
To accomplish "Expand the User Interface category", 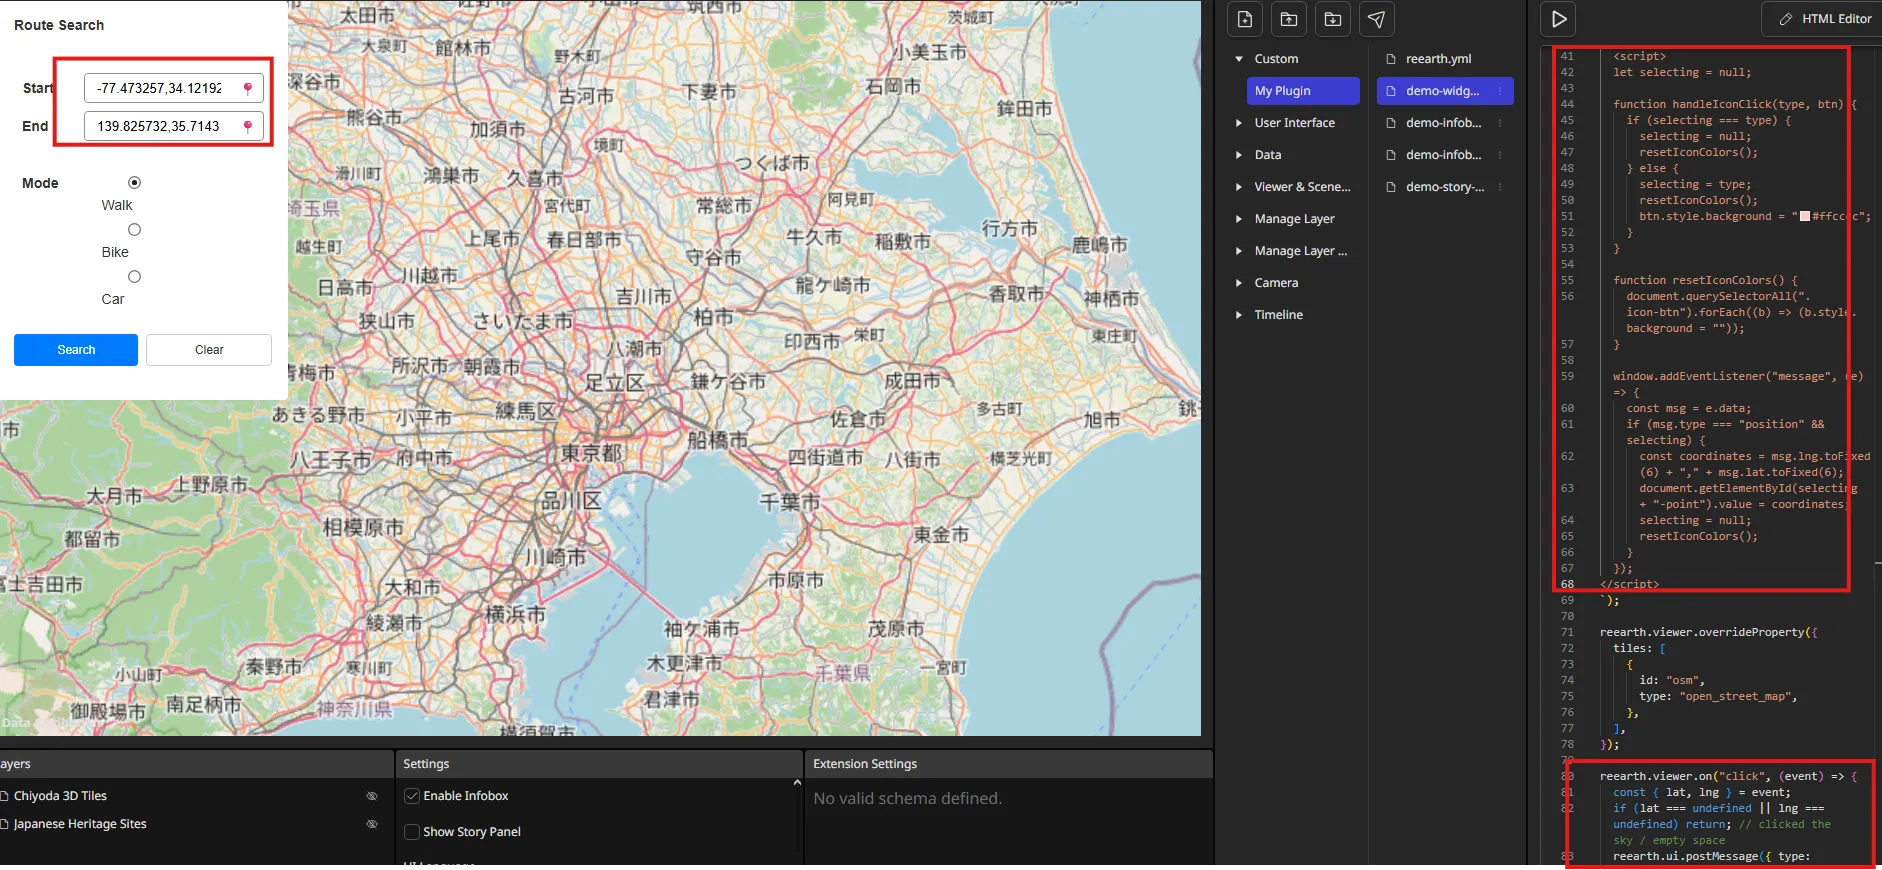I will point(1239,123).
